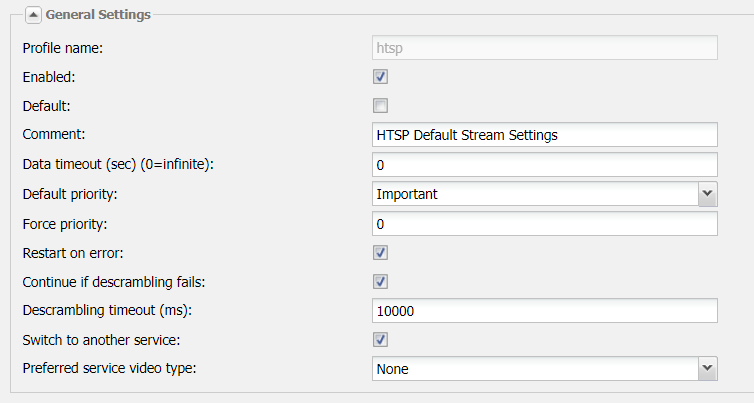The height and width of the screenshot is (403, 754).
Task: Click the greyed-out Profile name field
Action: pyautogui.click(x=544, y=47)
